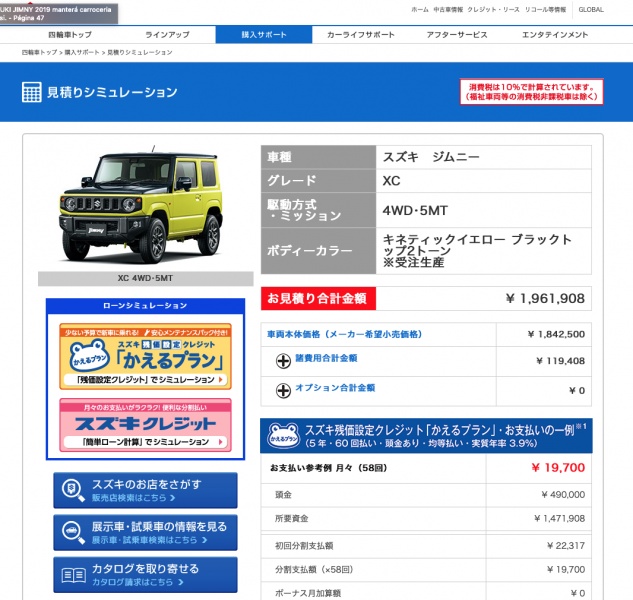
Task: Click the arrow in 簡単ローン計算 simulation bar
Action: tap(220, 442)
